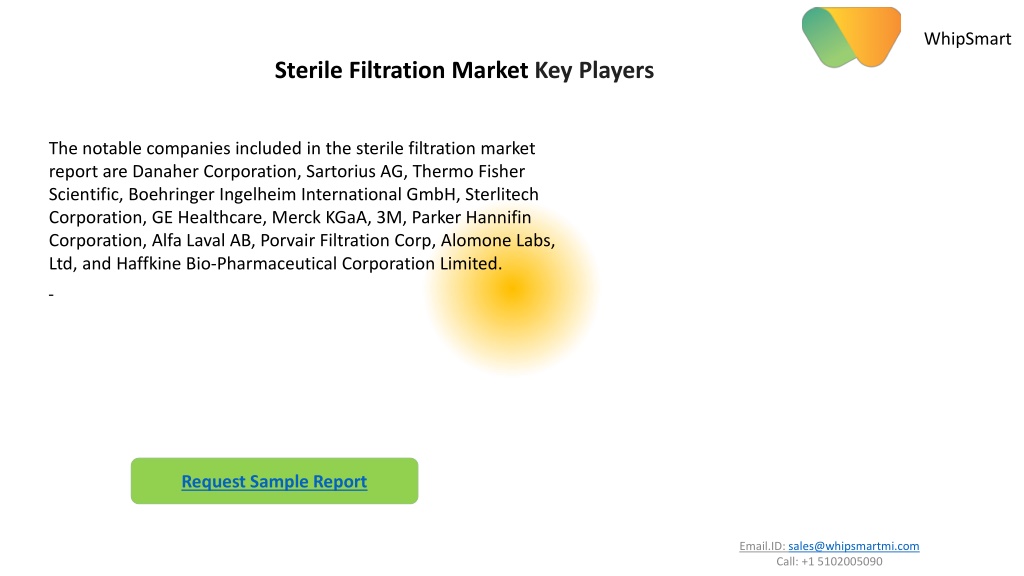The height and width of the screenshot is (576, 1024).
Task: Click the slide title Sterile Filtration Market
Action: pos(401,70)
